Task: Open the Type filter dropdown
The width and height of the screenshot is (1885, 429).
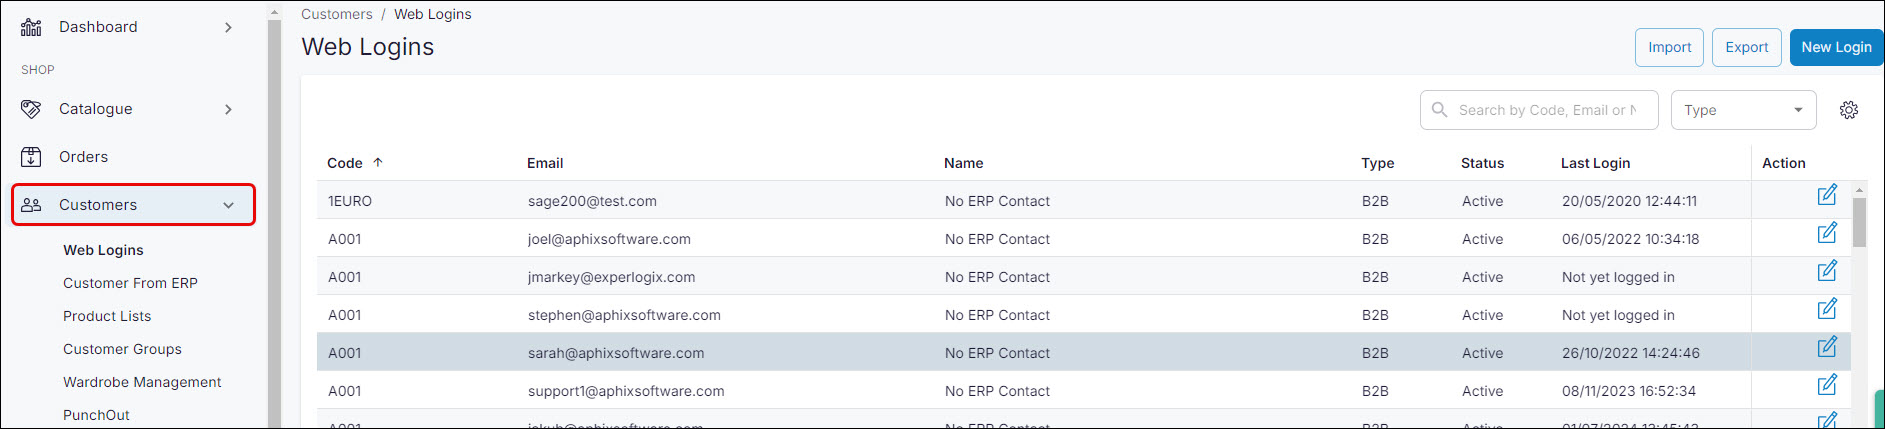Action: [x=1743, y=110]
